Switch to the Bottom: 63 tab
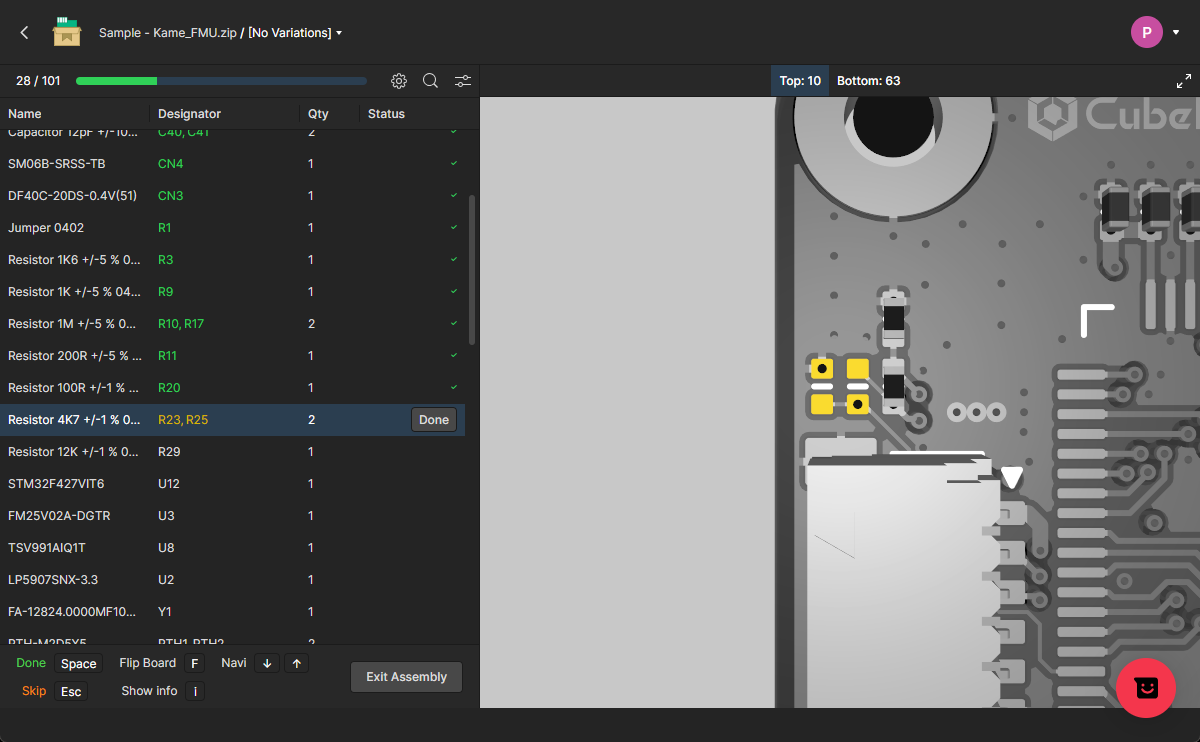This screenshot has width=1200, height=742. (x=868, y=81)
